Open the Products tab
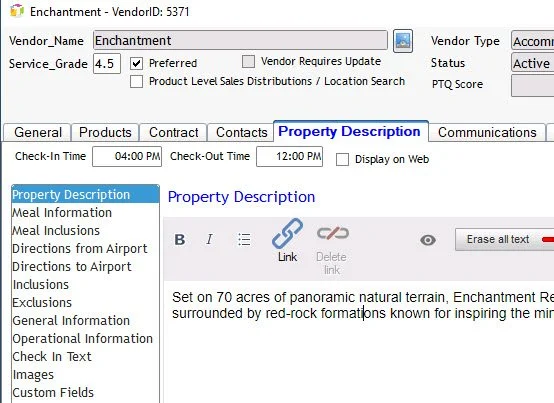 click(105, 132)
